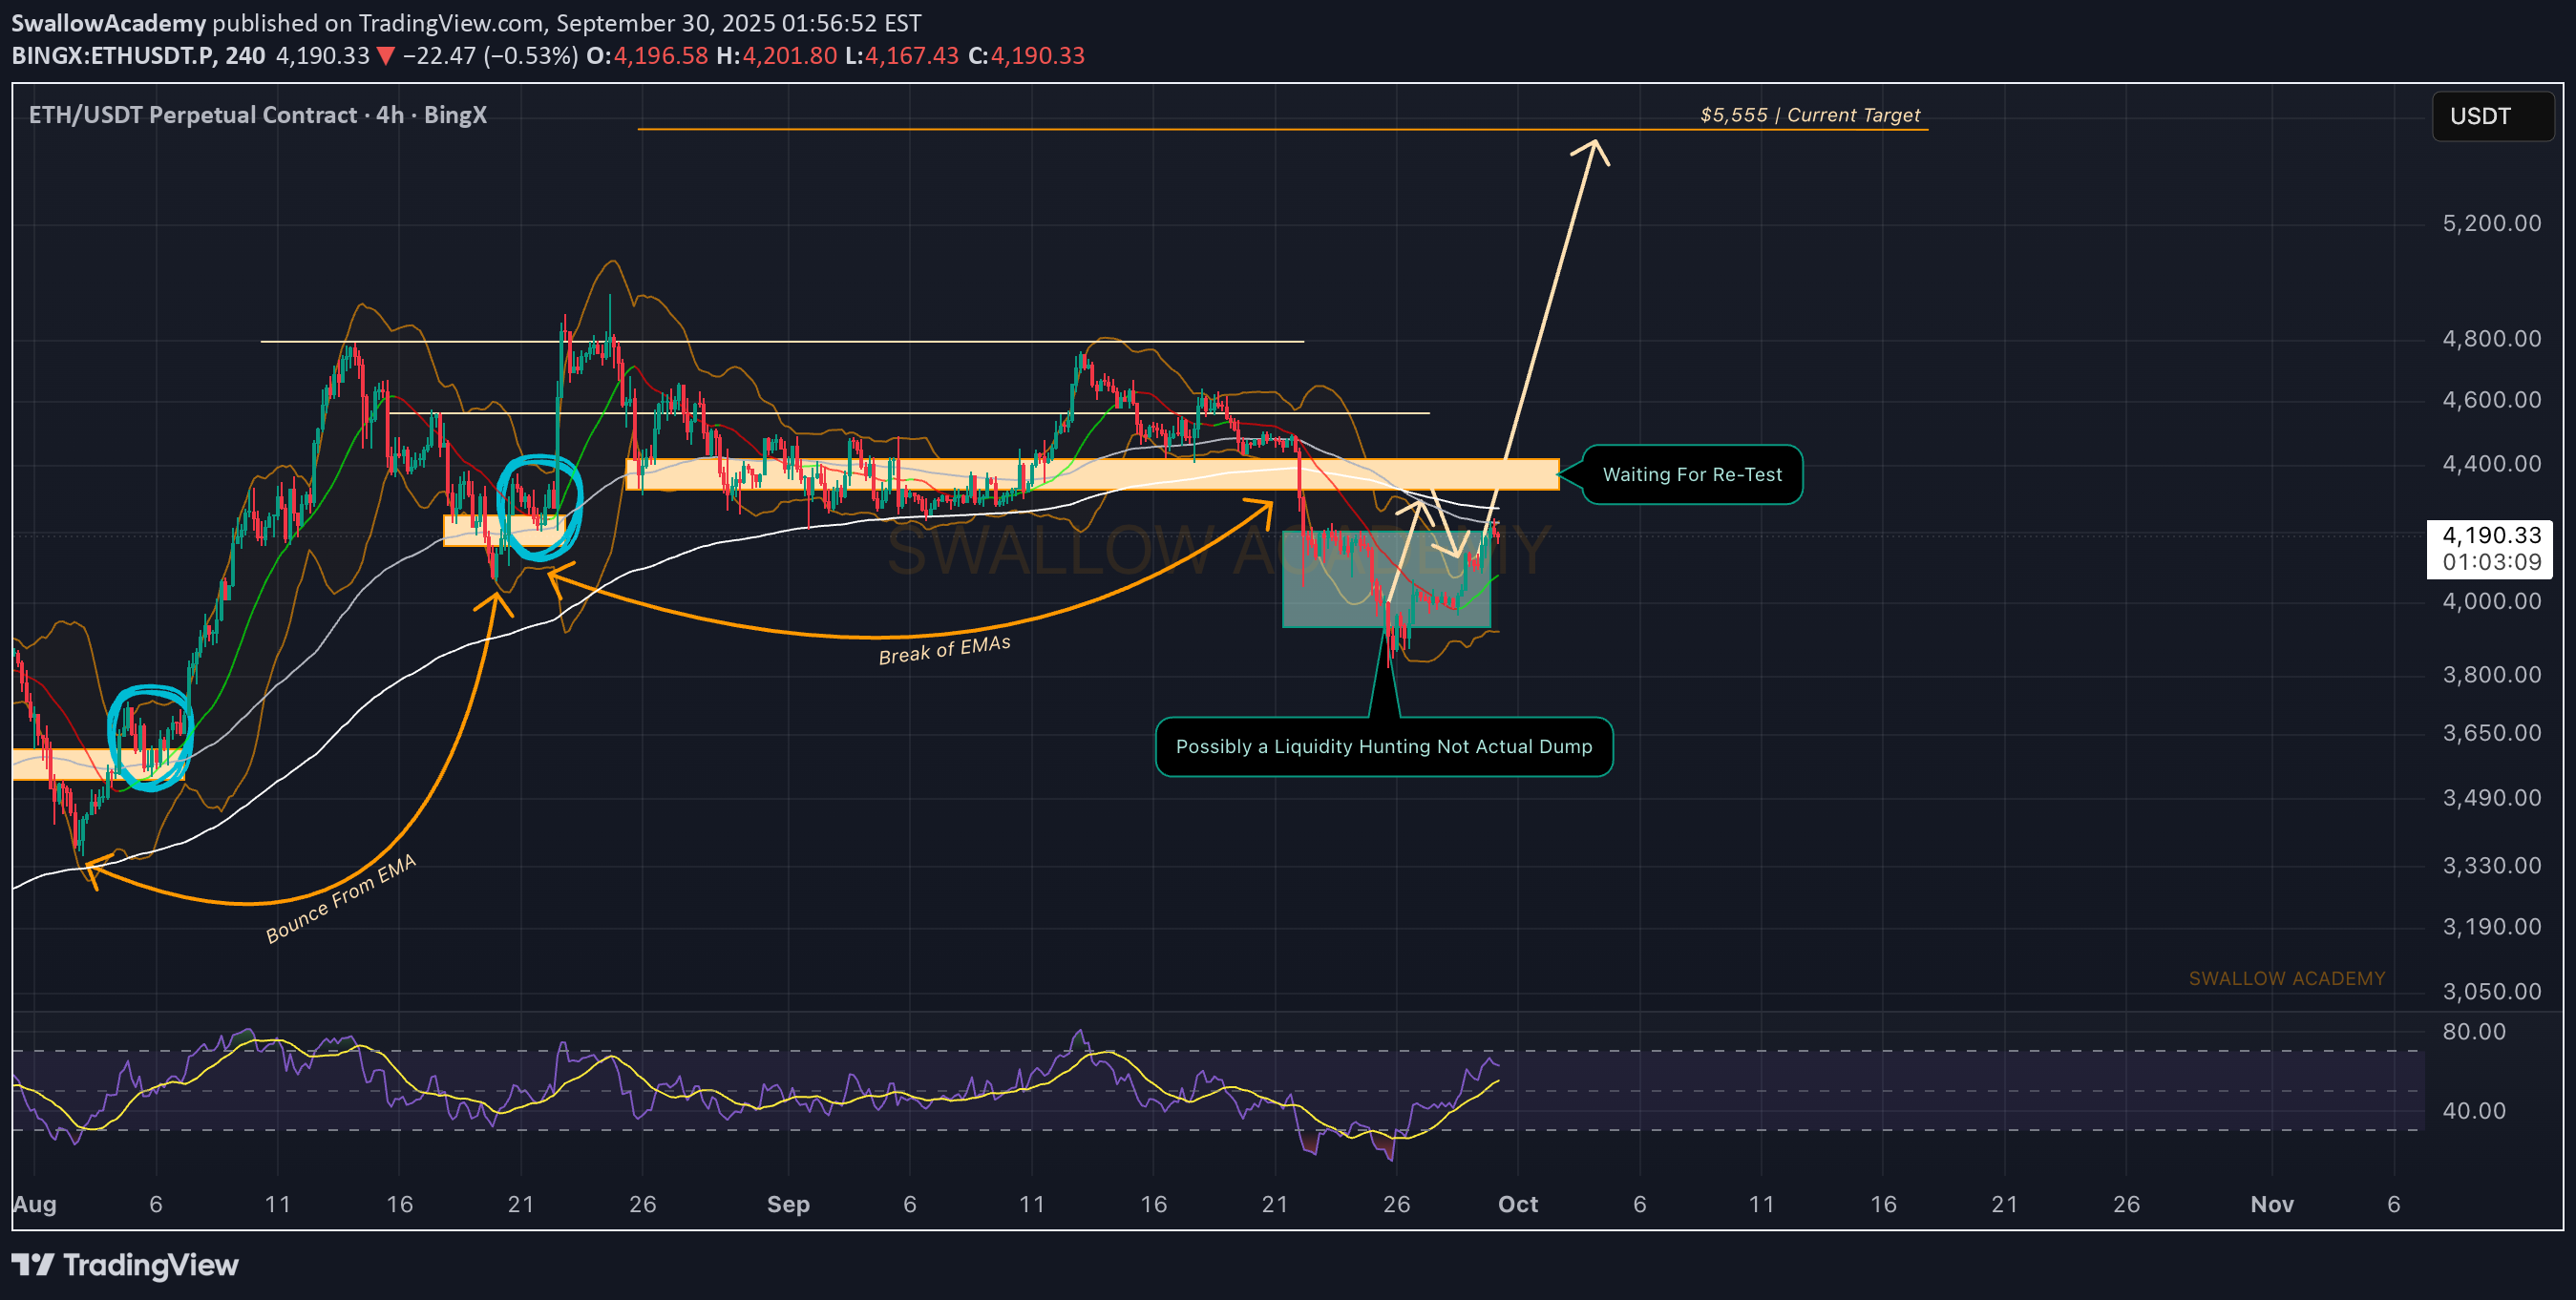Image resolution: width=2576 pixels, height=1300 pixels.
Task: Click the RSI 80.00 scale label
Action: [x=2473, y=1031]
